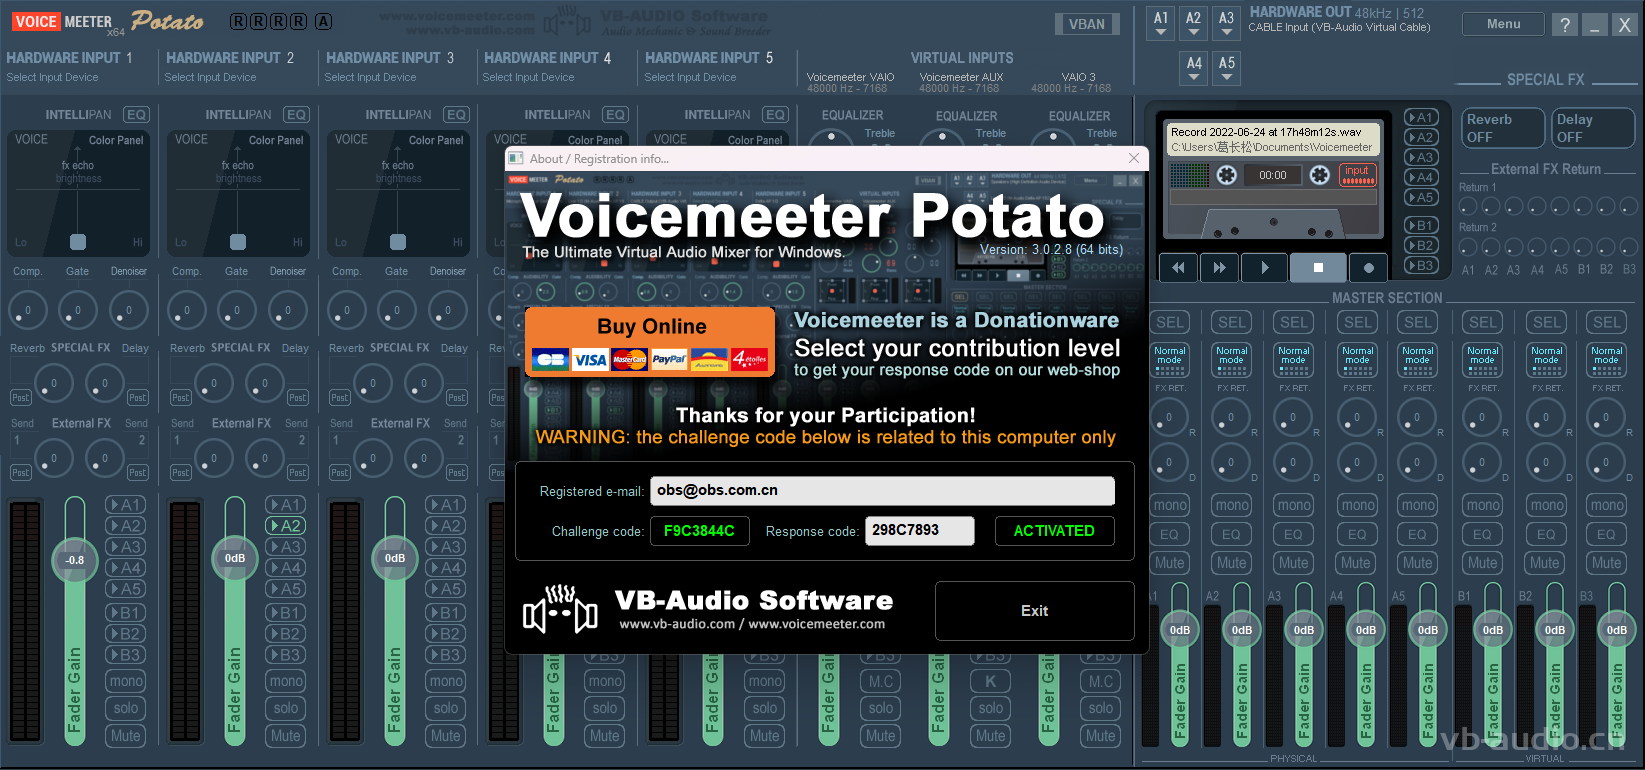The width and height of the screenshot is (1645, 770).
Task: Select input device for Hardware Input 3
Action: point(371,77)
